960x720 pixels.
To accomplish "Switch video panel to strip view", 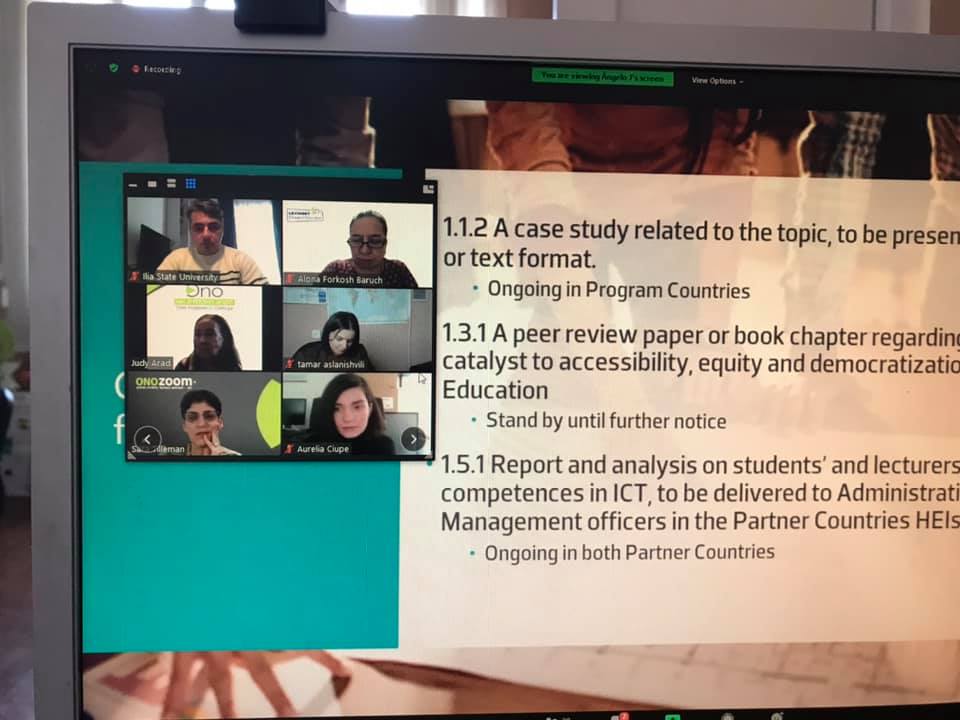I will [171, 184].
